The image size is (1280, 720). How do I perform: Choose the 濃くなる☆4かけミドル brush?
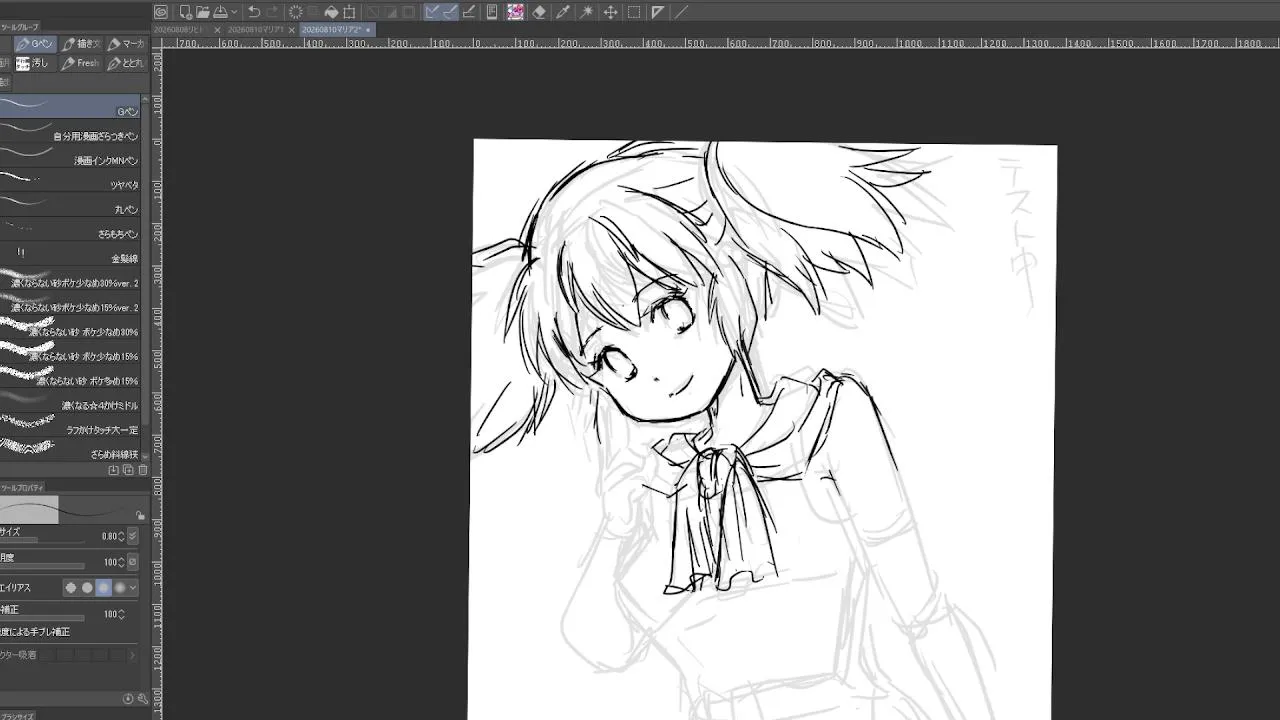point(70,400)
